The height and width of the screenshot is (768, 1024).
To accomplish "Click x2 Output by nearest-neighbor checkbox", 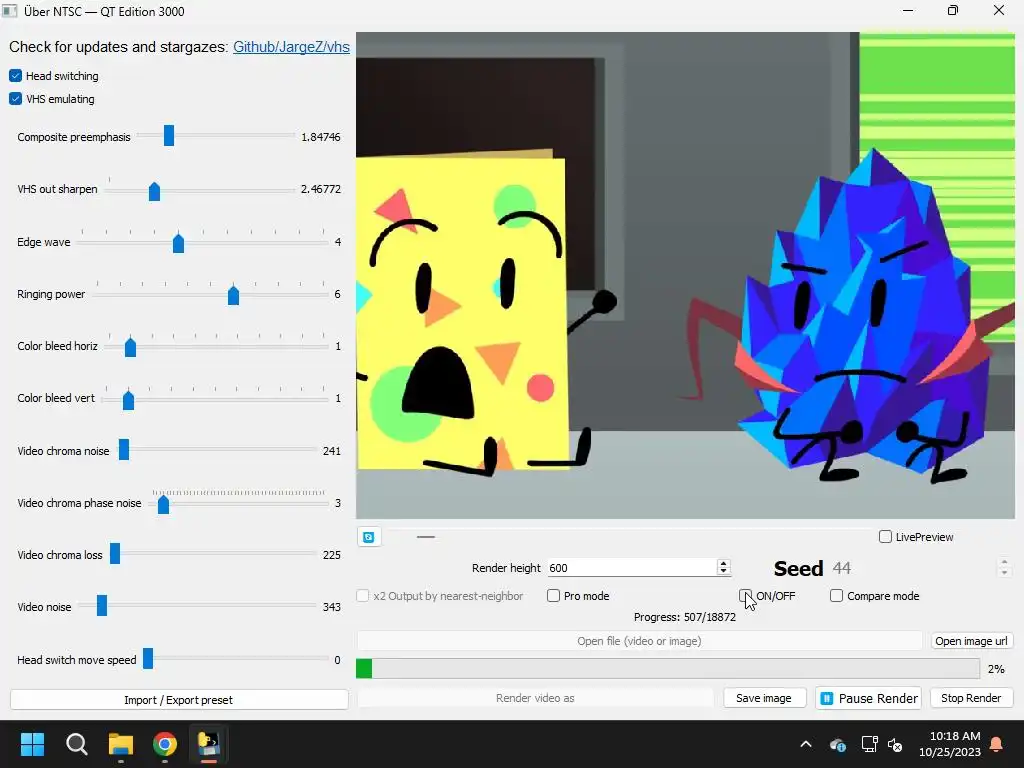I will click(362, 596).
